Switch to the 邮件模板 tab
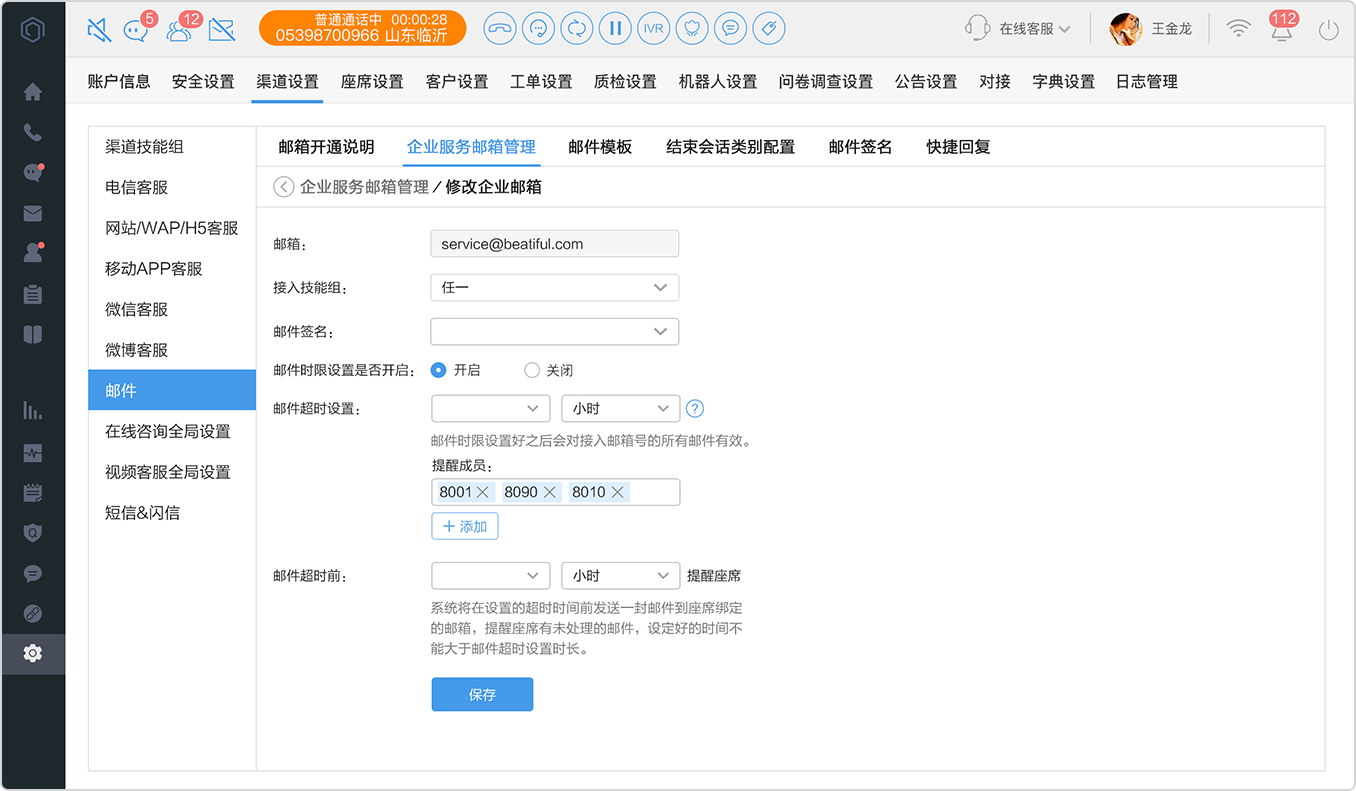This screenshot has width=1356, height=791. pyautogui.click(x=600, y=147)
